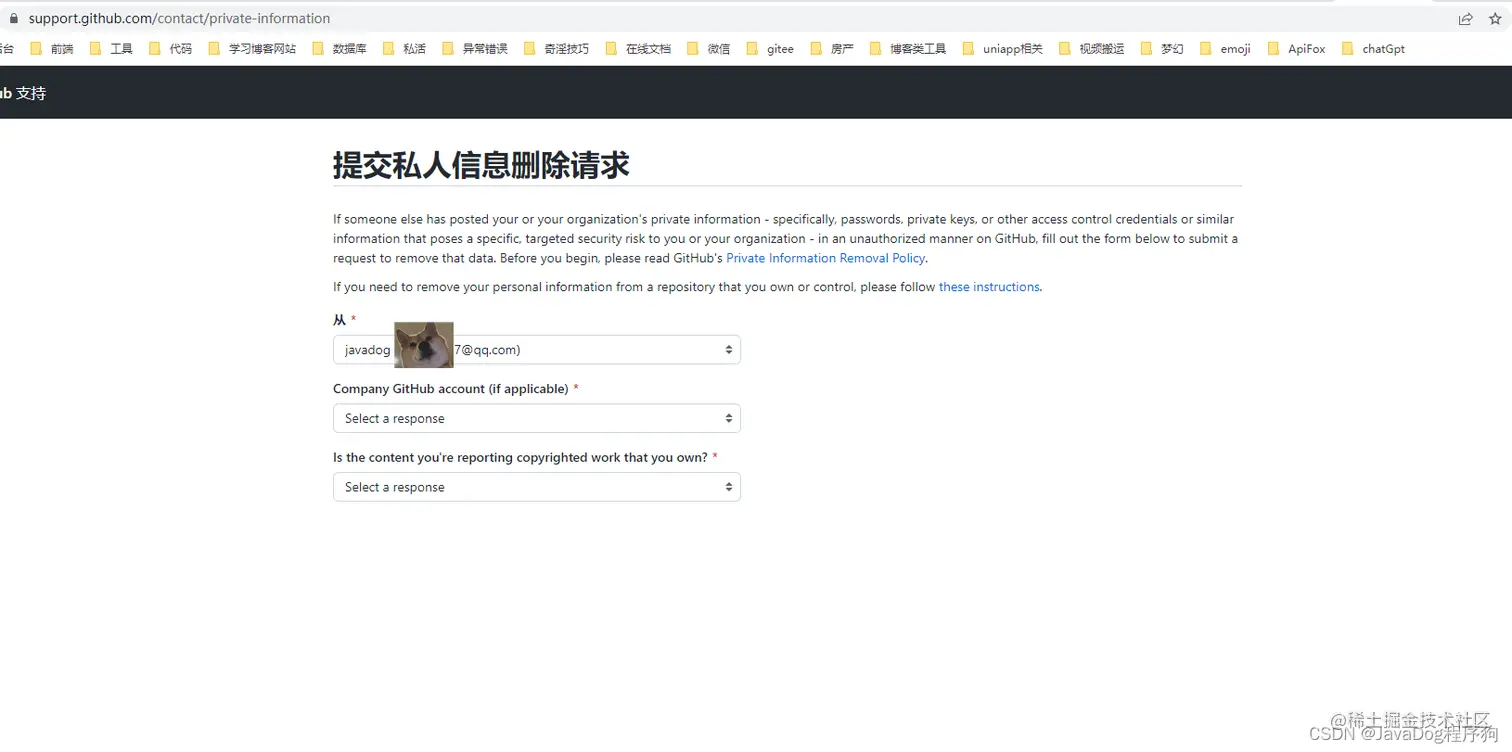Open the Private Information Removal Policy link

(825, 258)
